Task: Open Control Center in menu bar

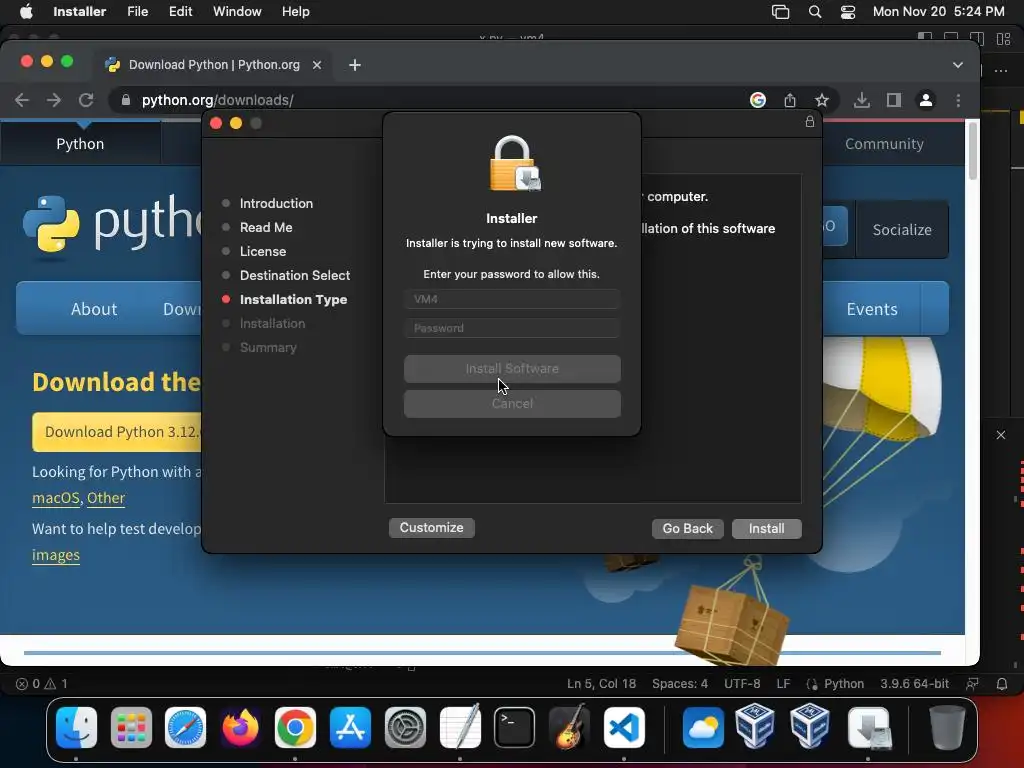Action: point(848,12)
